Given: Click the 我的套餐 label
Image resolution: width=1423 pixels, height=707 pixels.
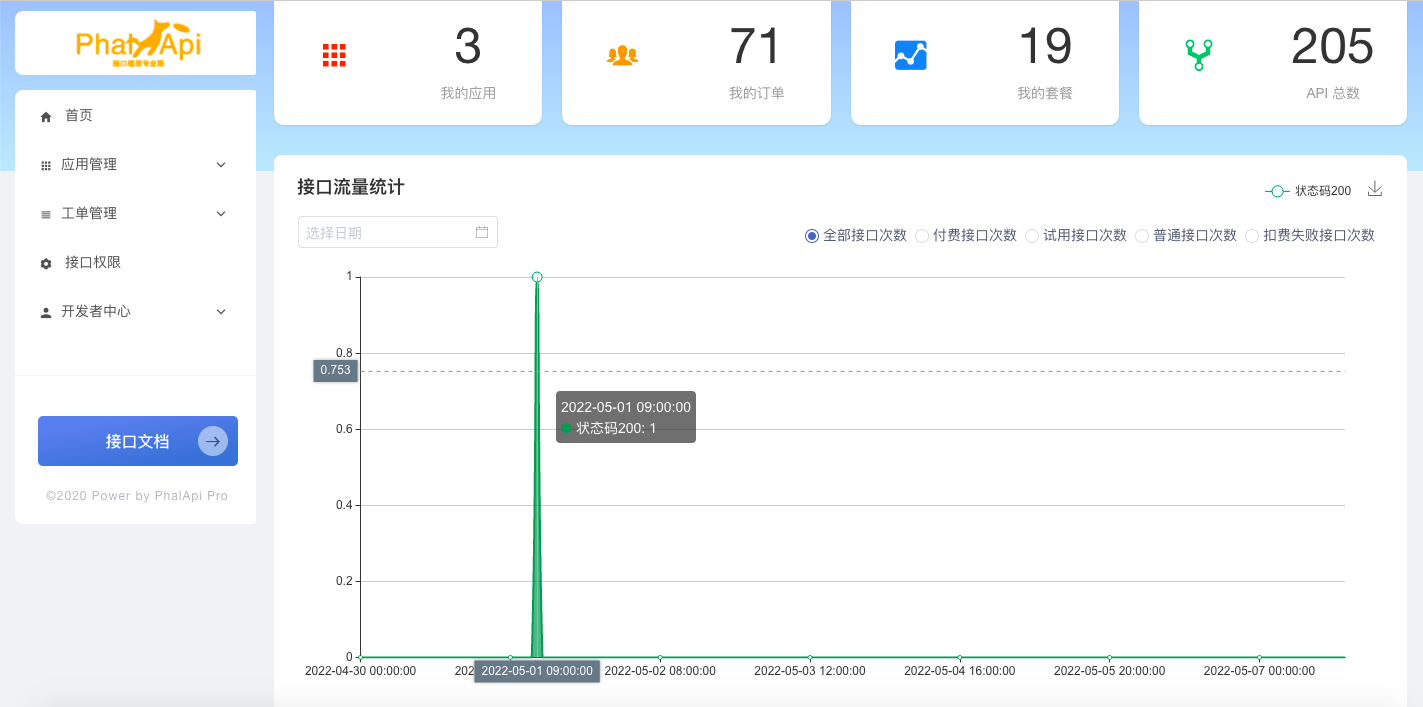Looking at the screenshot, I should coord(1045,93).
